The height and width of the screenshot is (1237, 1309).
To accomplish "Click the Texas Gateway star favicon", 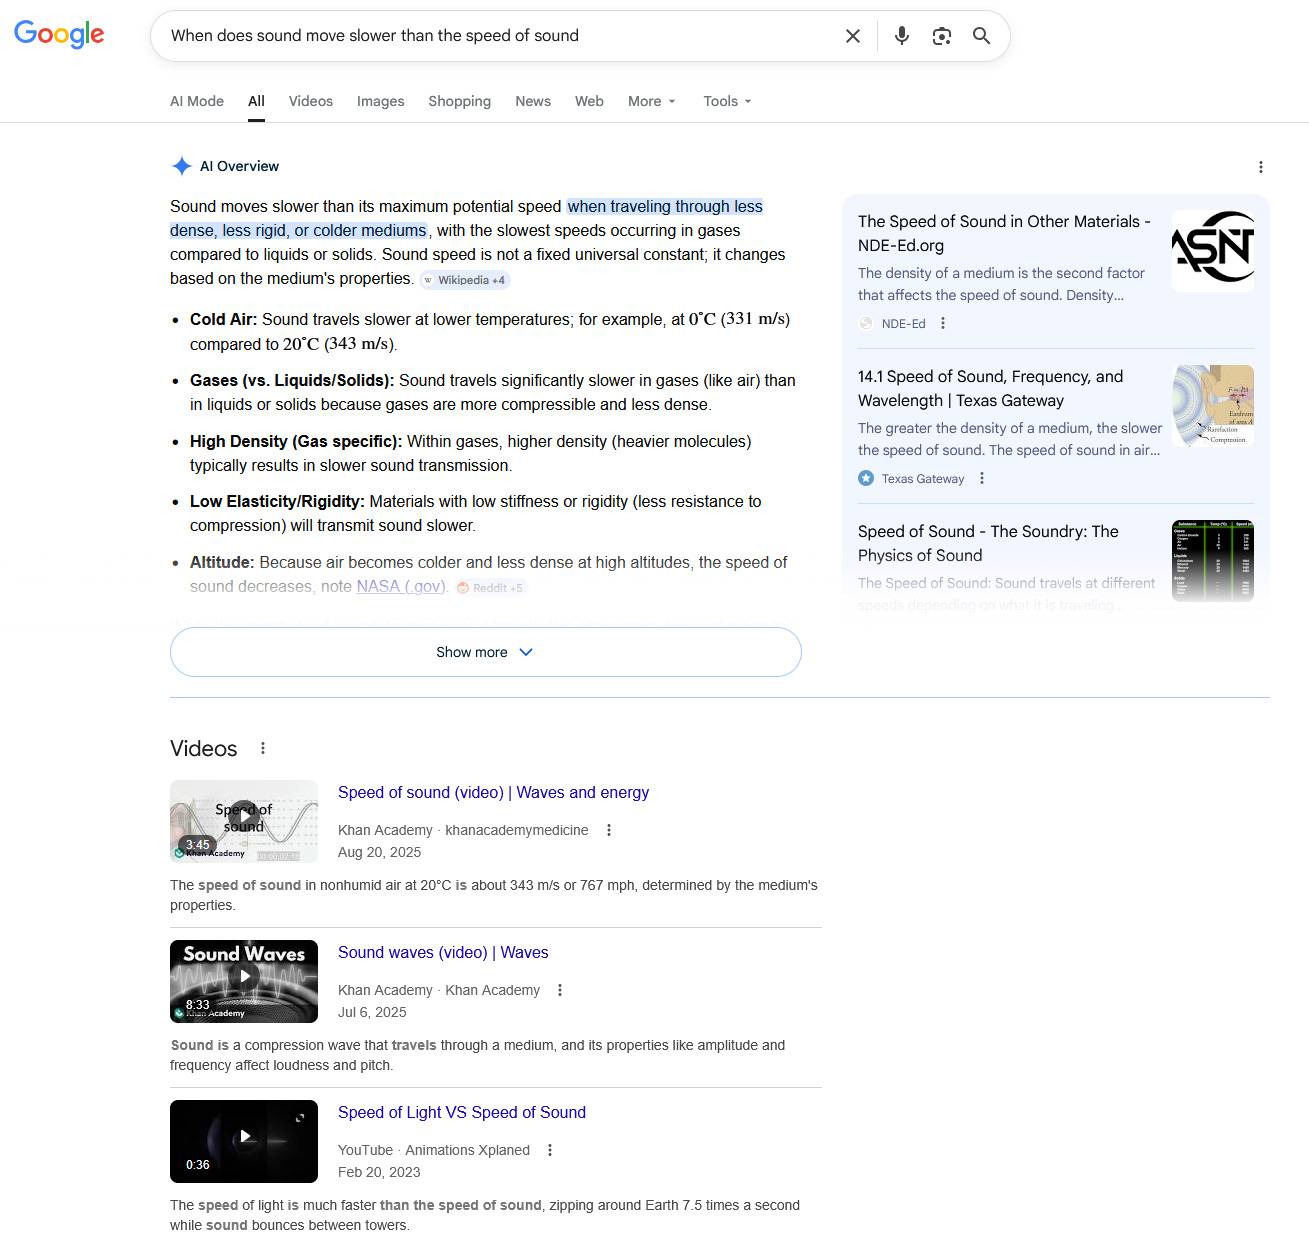I will click(x=866, y=478).
